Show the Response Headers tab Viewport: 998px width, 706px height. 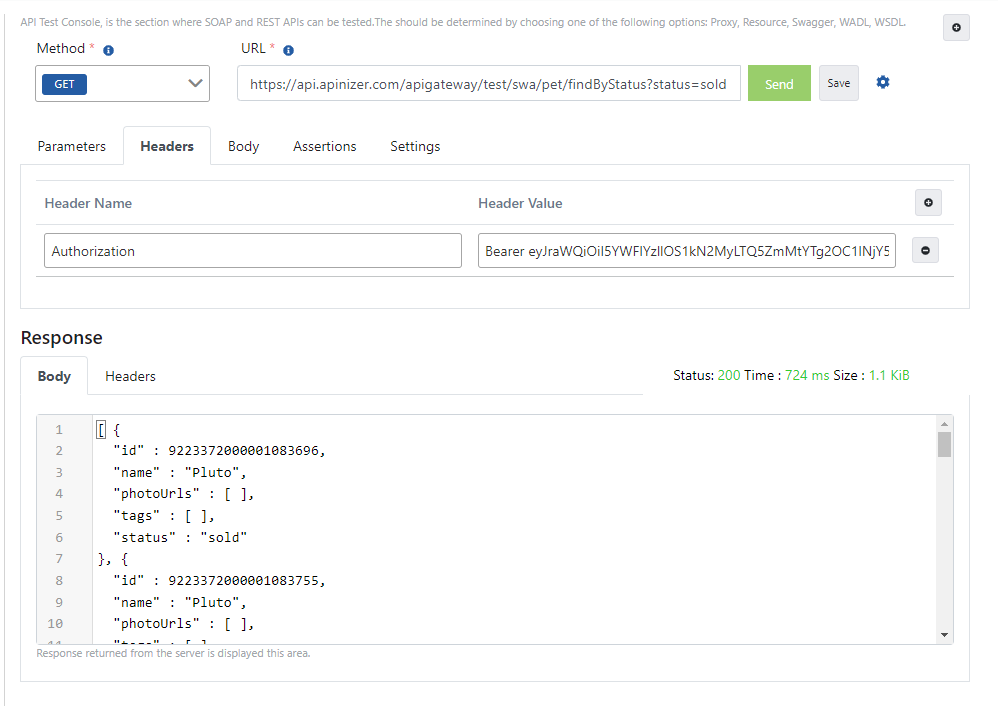(130, 376)
